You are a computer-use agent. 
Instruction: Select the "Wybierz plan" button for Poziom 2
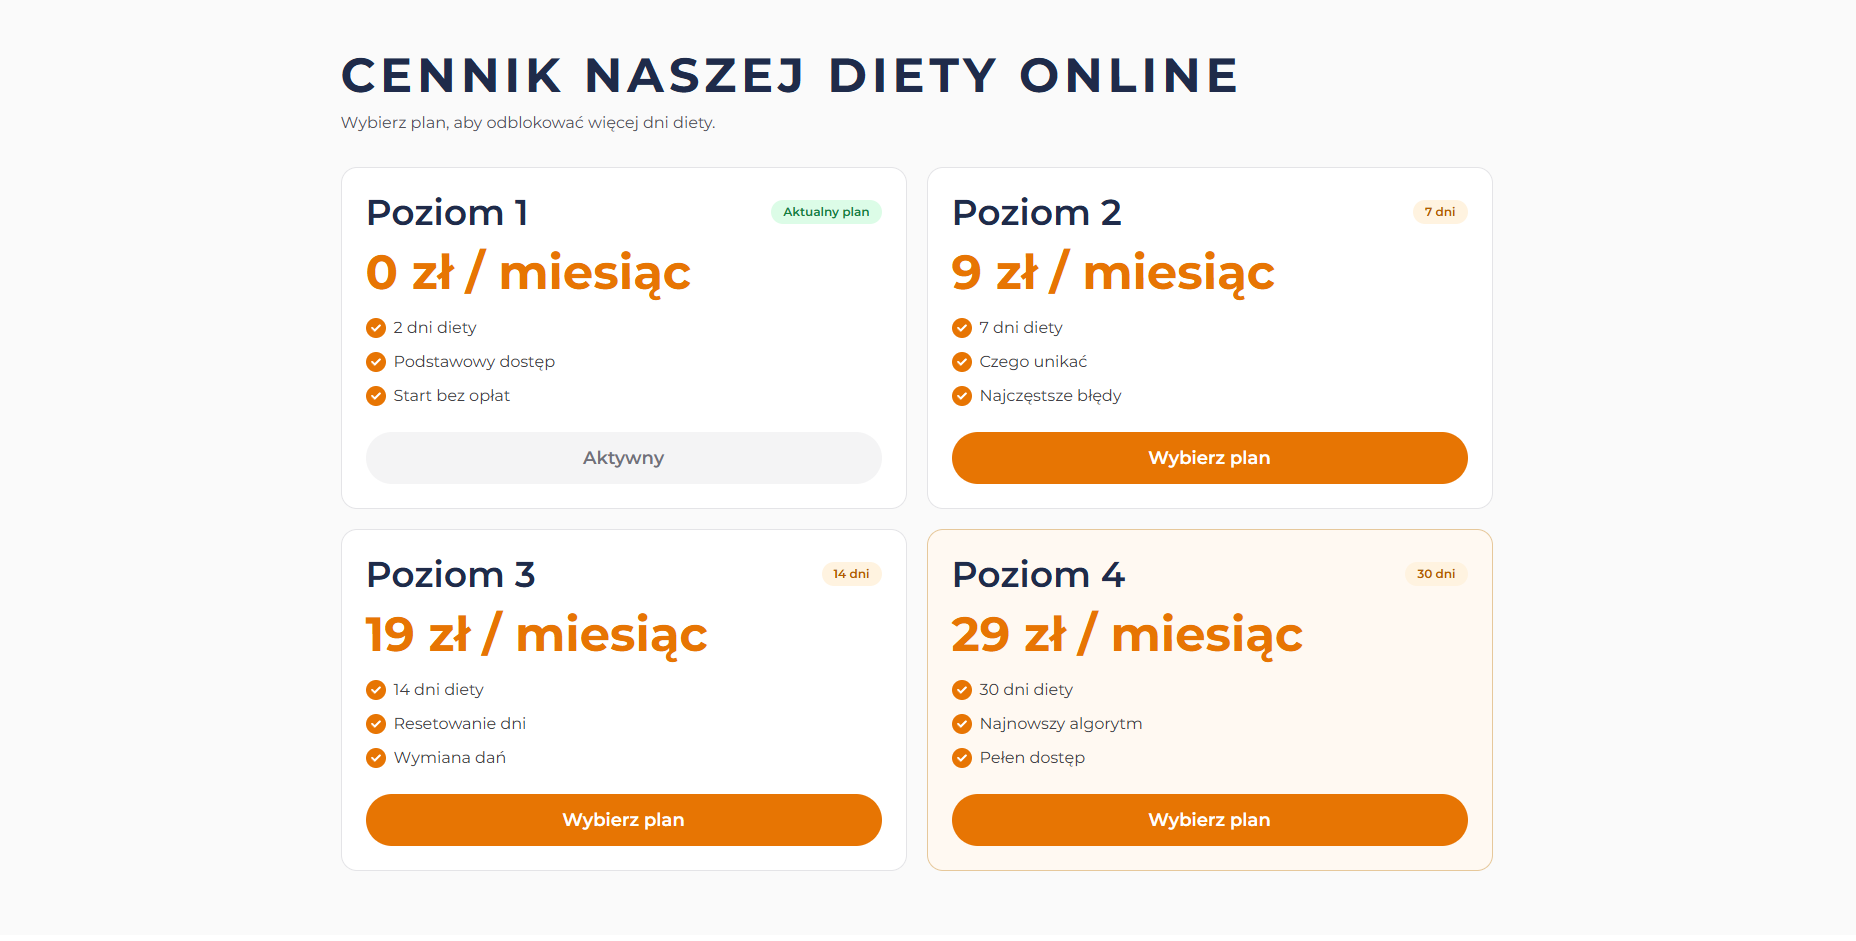click(x=1209, y=457)
